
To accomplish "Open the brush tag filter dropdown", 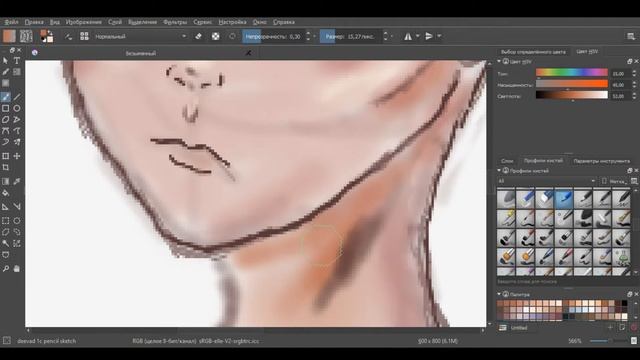I will pos(547,181).
